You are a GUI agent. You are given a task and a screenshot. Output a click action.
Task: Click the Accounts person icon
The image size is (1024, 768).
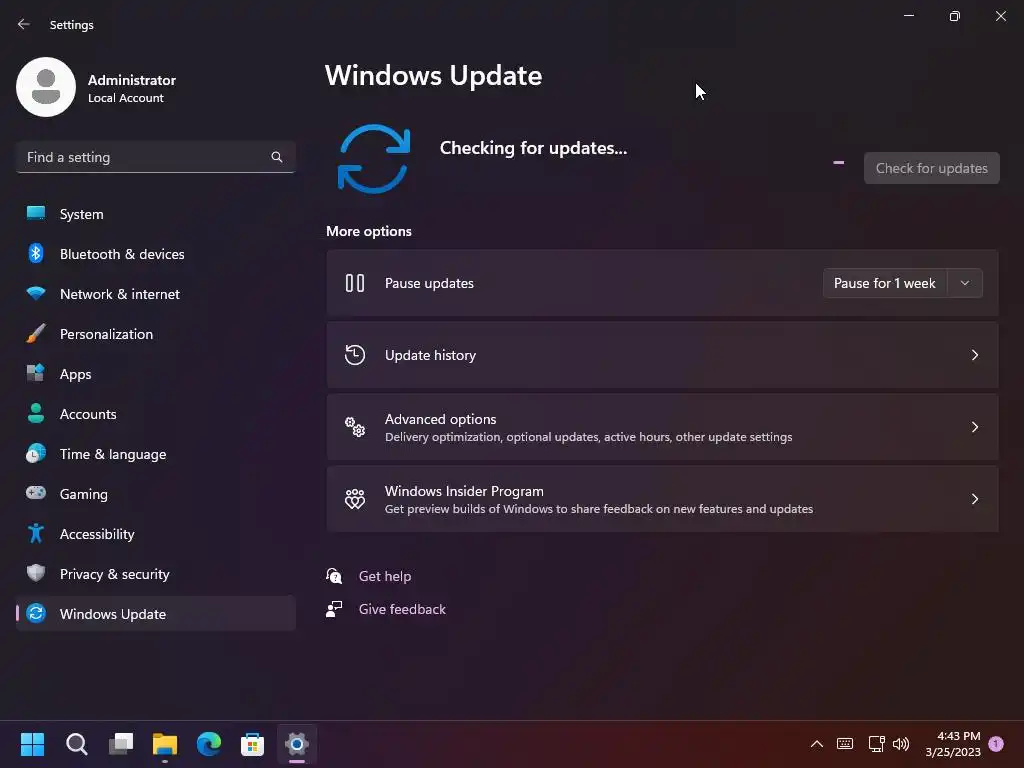tap(36, 413)
